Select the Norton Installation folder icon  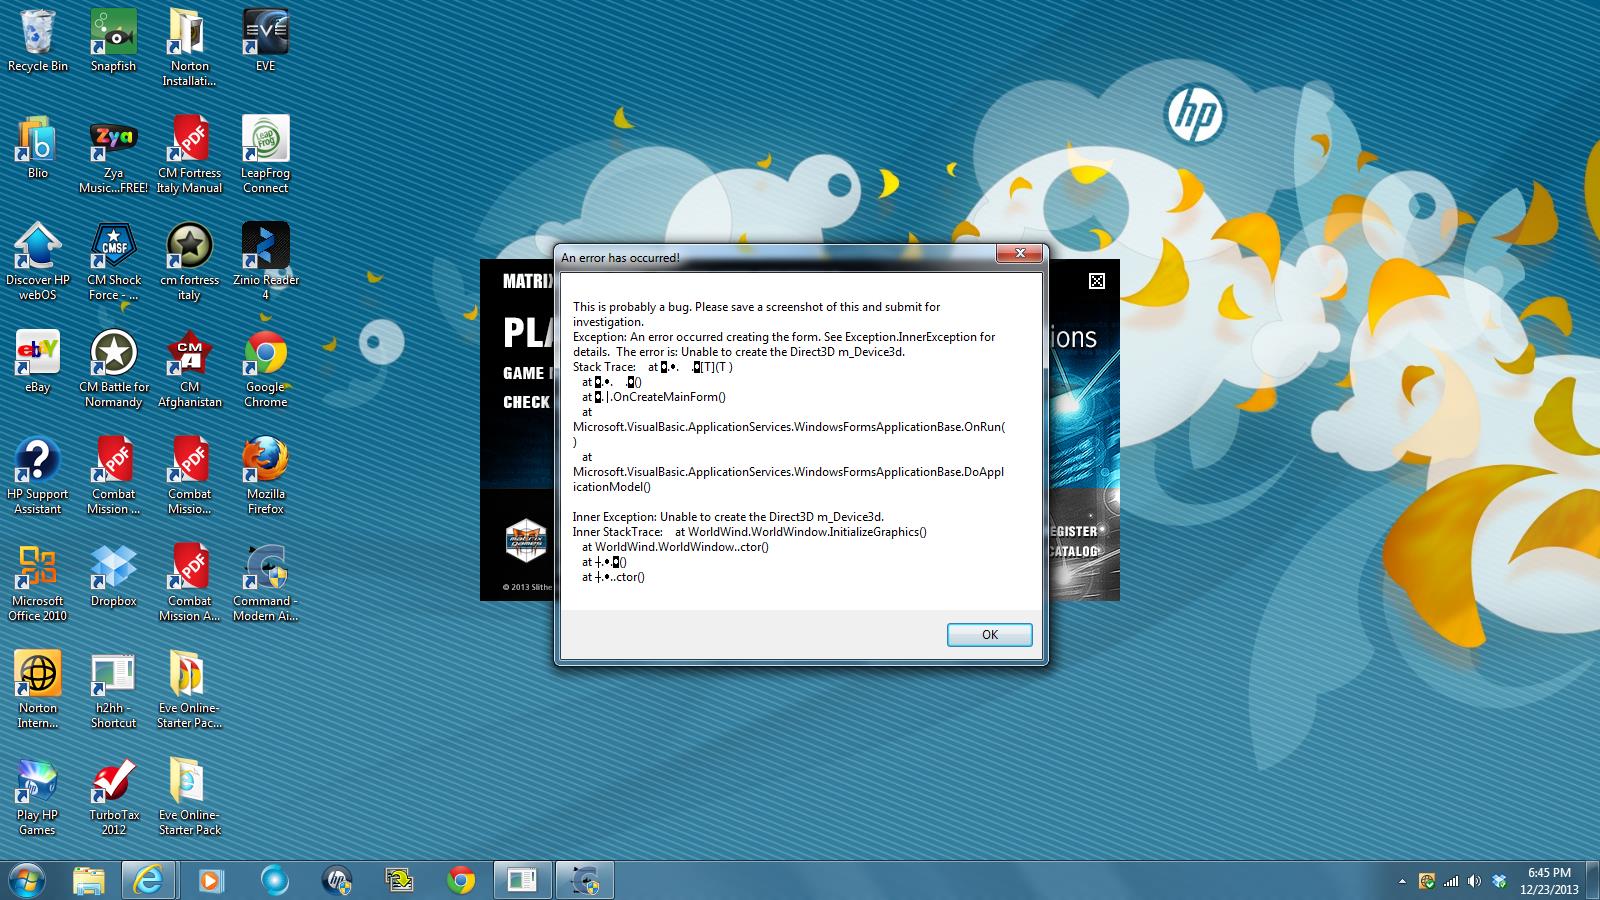pyautogui.click(x=189, y=48)
